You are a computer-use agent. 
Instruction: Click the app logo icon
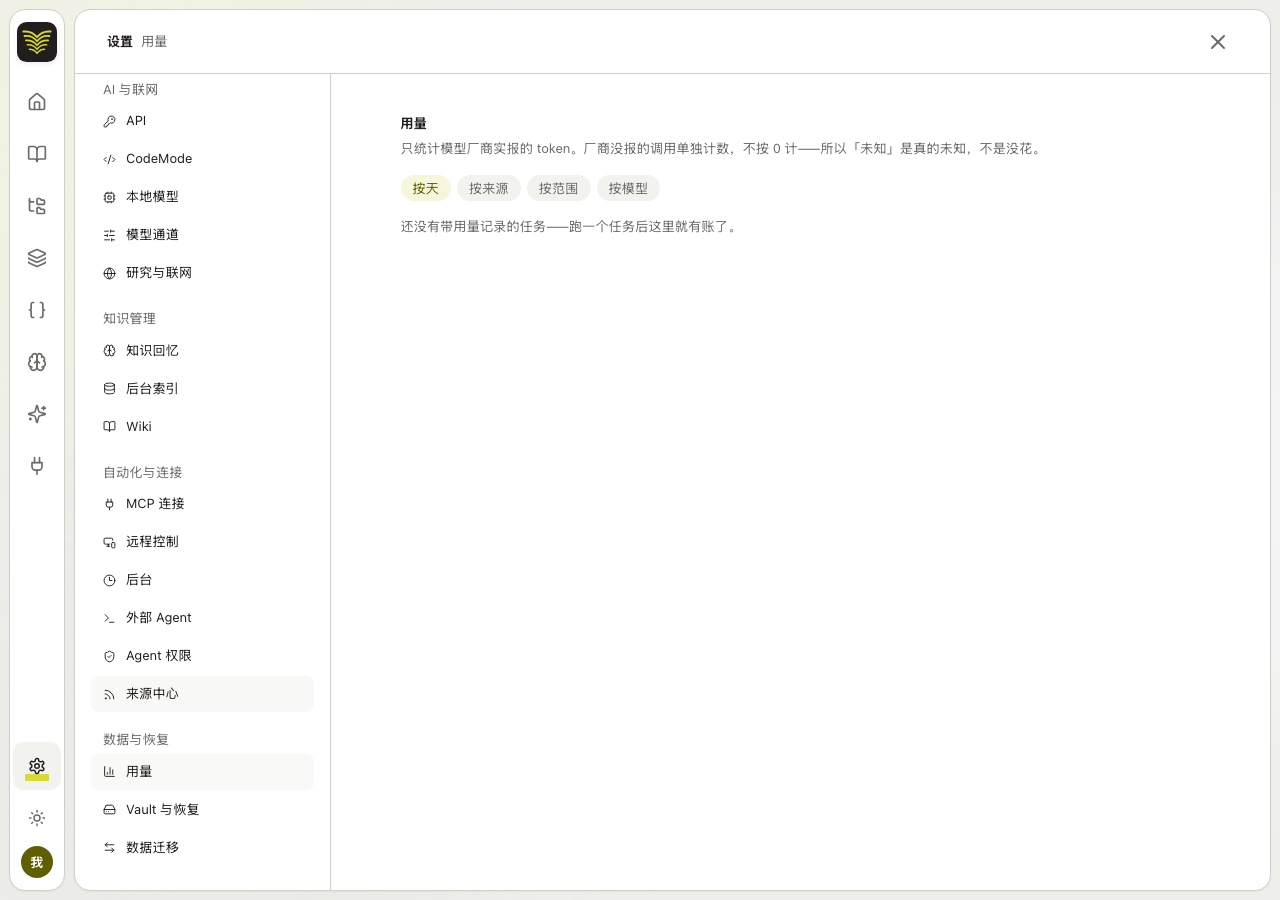pos(37,42)
